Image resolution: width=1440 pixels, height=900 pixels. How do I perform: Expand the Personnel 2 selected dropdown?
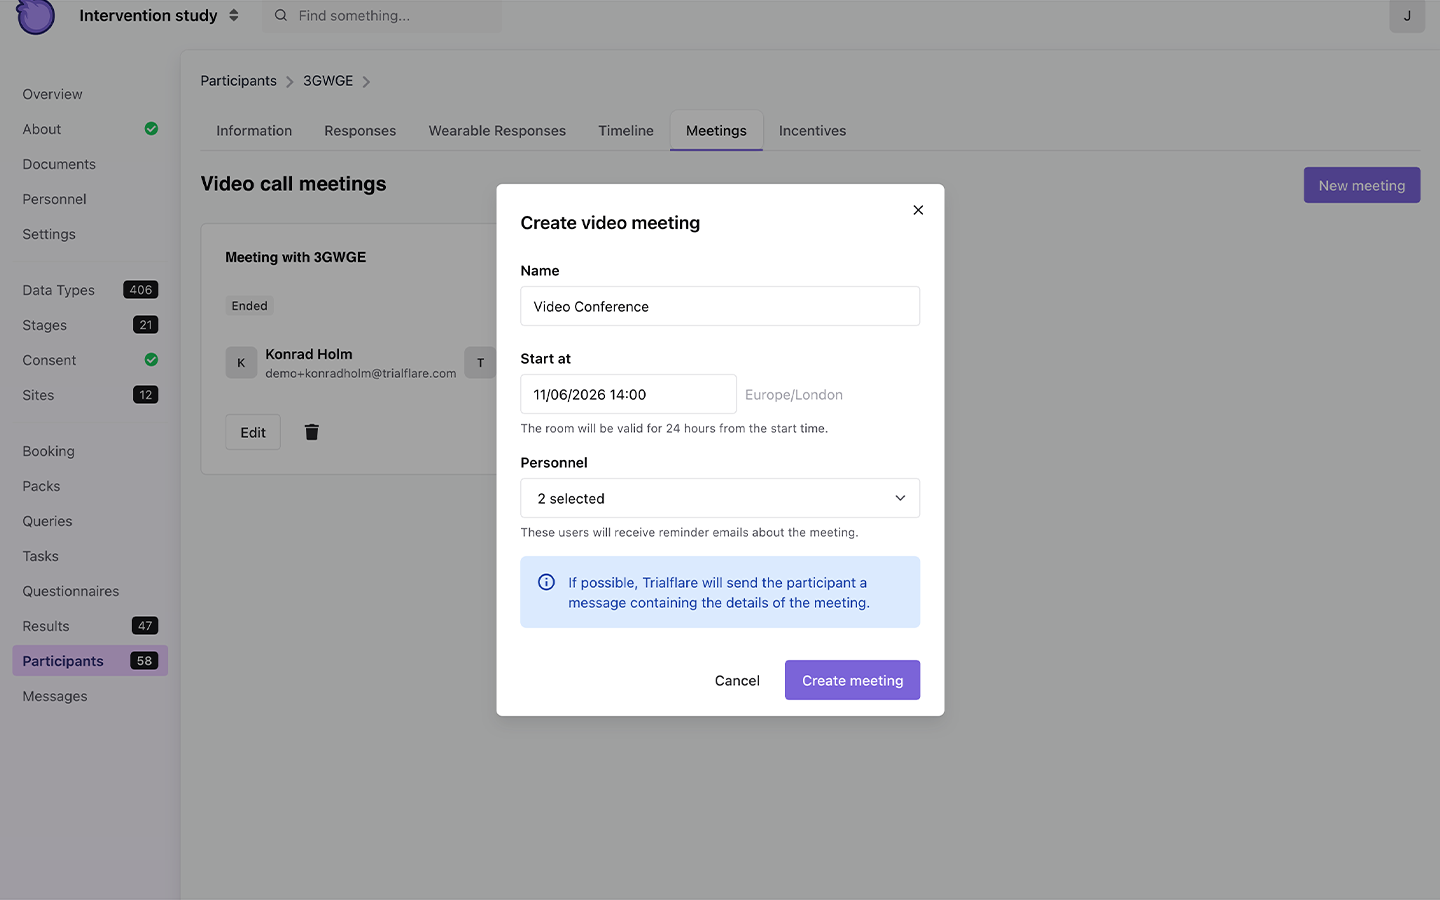(x=720, y=498)
